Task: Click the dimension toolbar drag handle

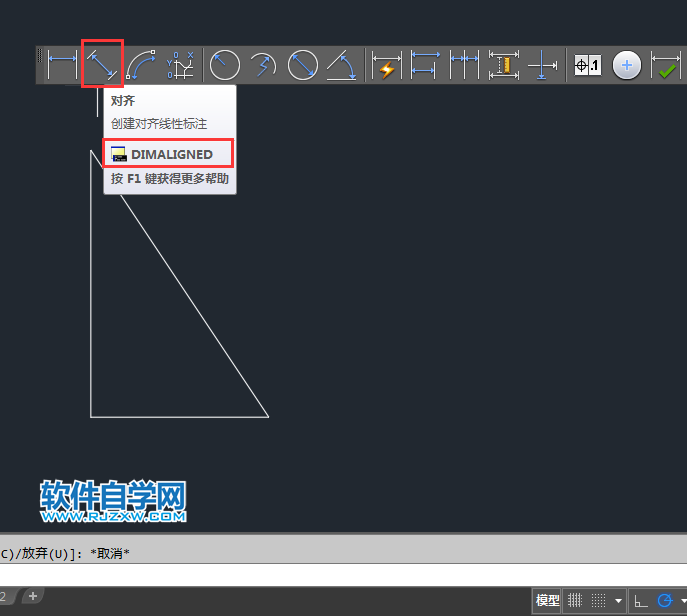Action: [39, 56]
